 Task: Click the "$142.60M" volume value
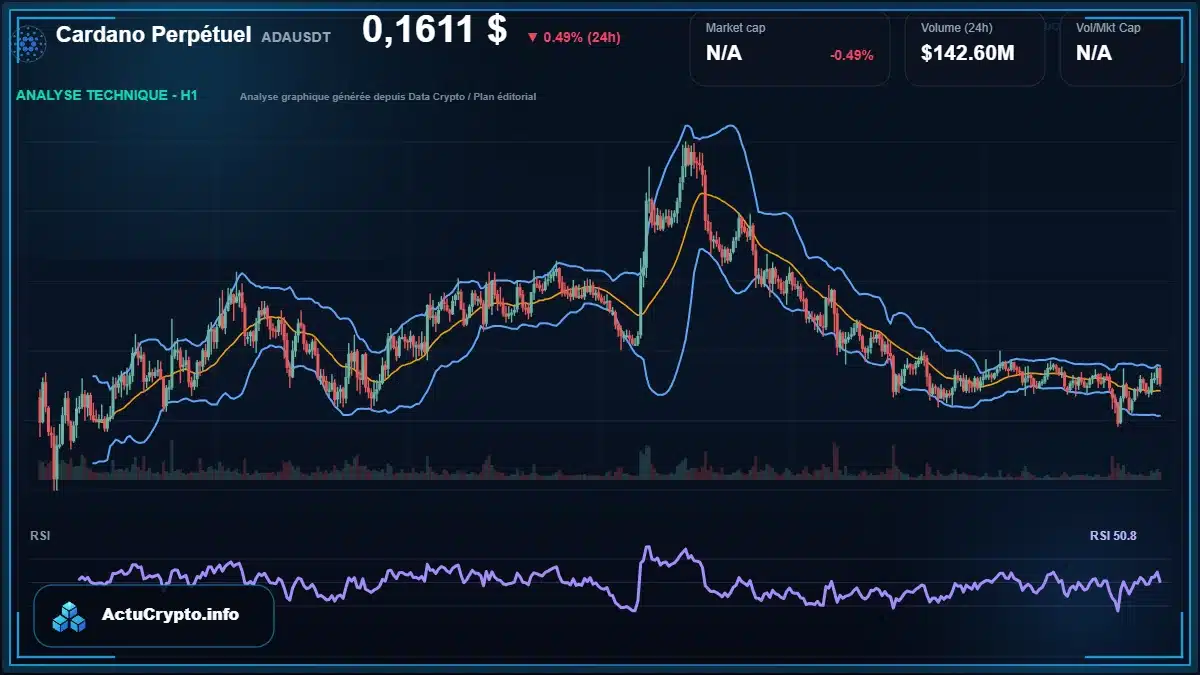click(x=968, y=54)
